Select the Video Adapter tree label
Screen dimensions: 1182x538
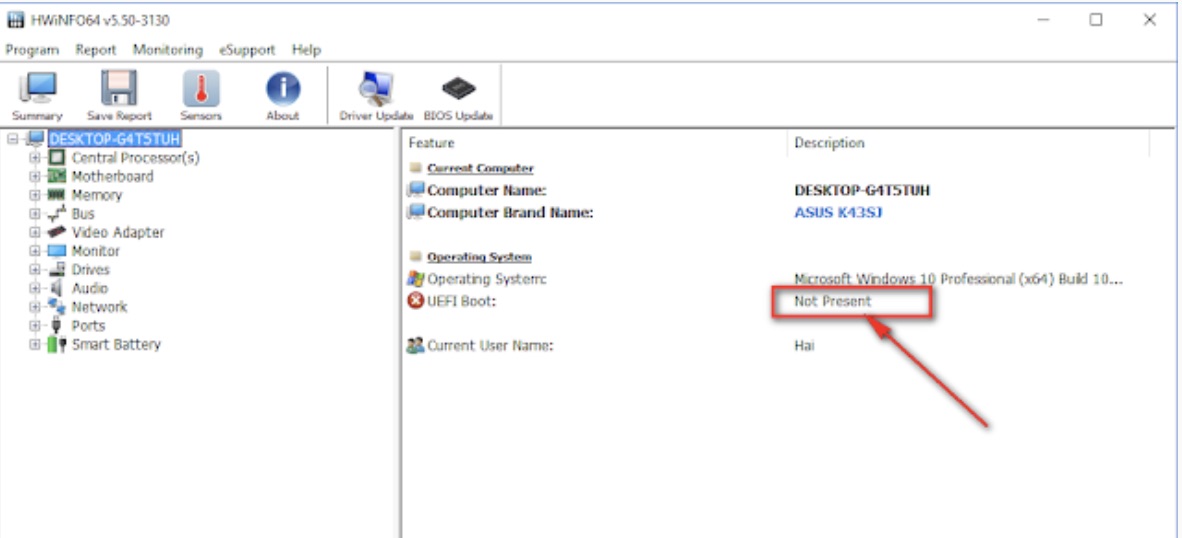[x=118, y=232]
